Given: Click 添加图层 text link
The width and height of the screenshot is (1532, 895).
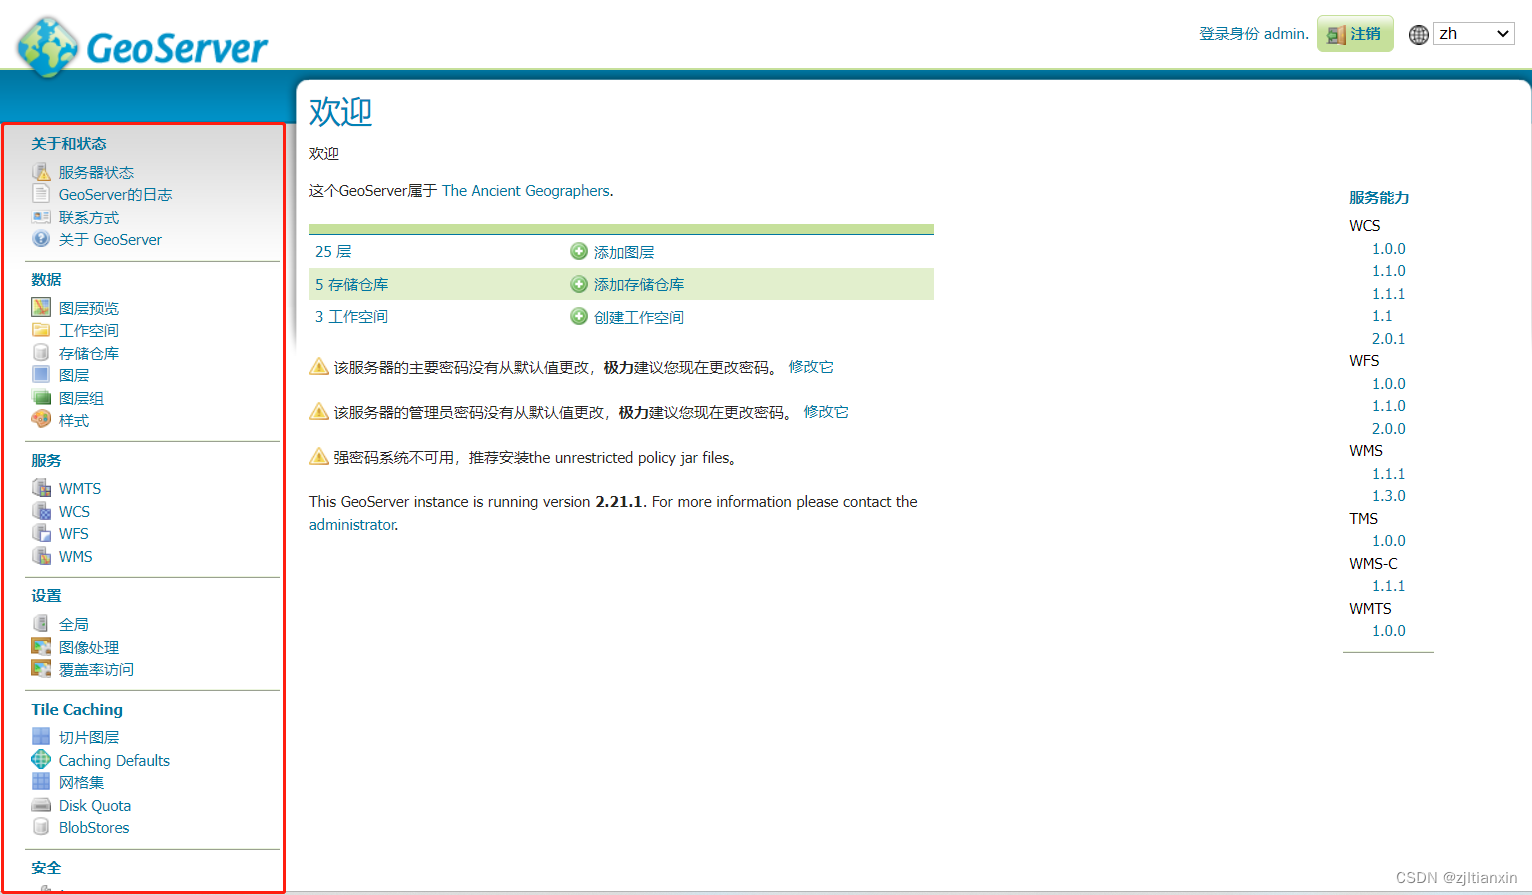Looking at the screenshot, I should tap(624, 252).
